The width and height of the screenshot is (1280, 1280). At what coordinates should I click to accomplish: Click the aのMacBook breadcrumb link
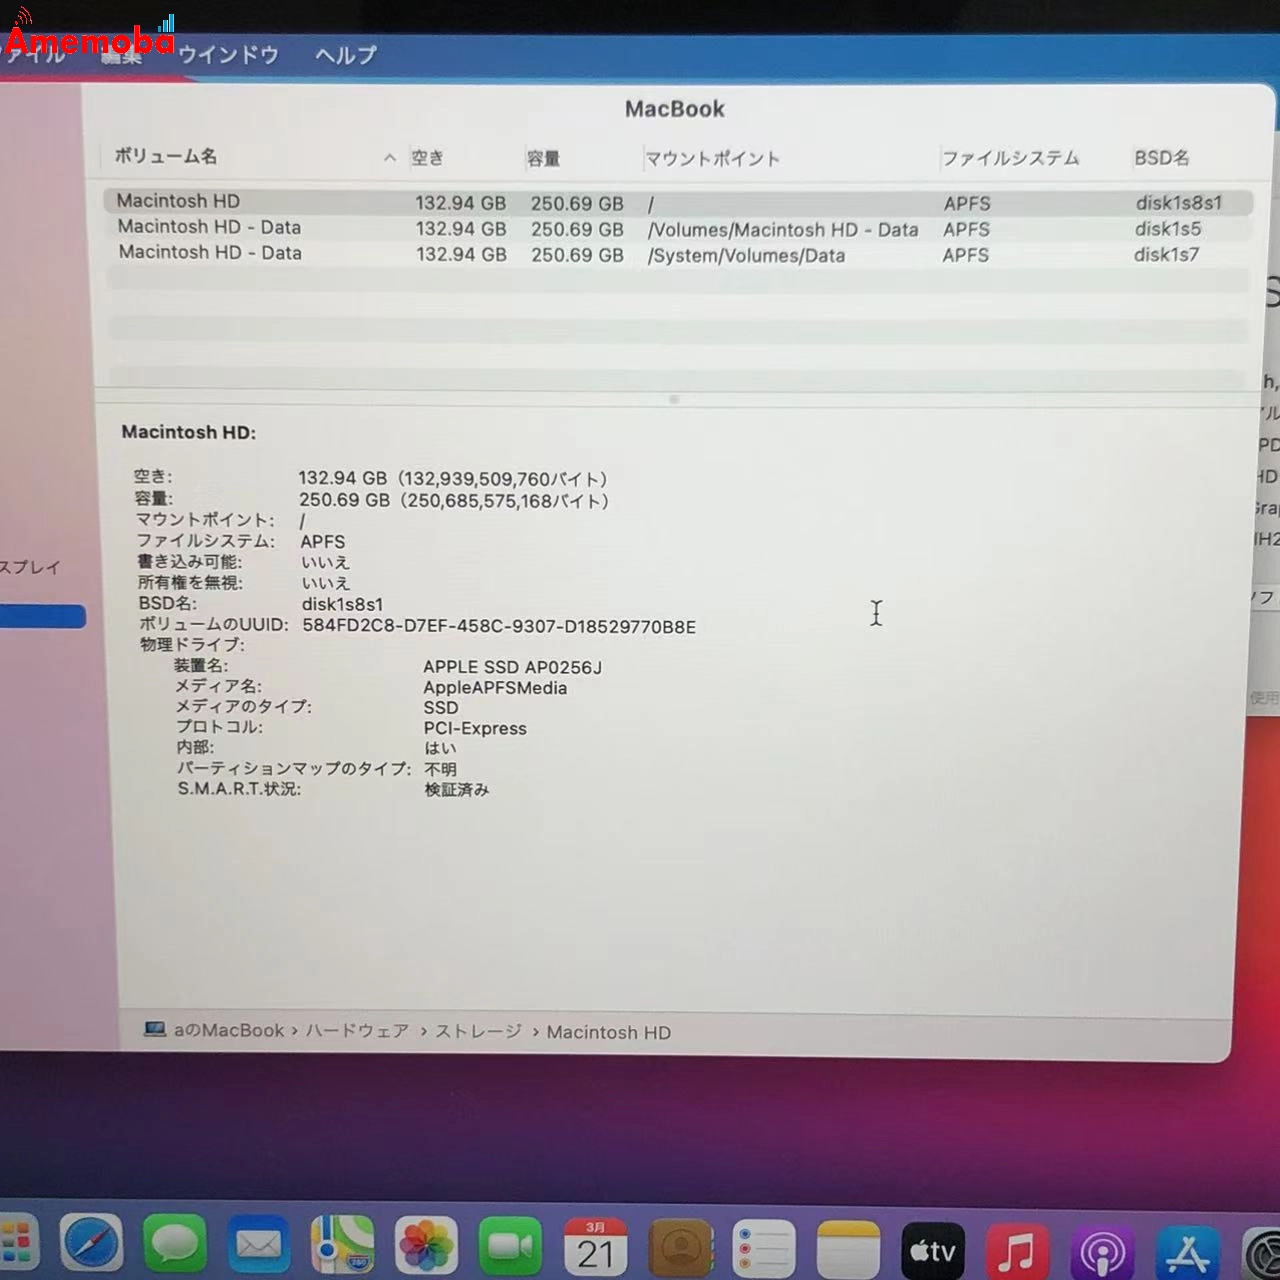coord(227,1030)
